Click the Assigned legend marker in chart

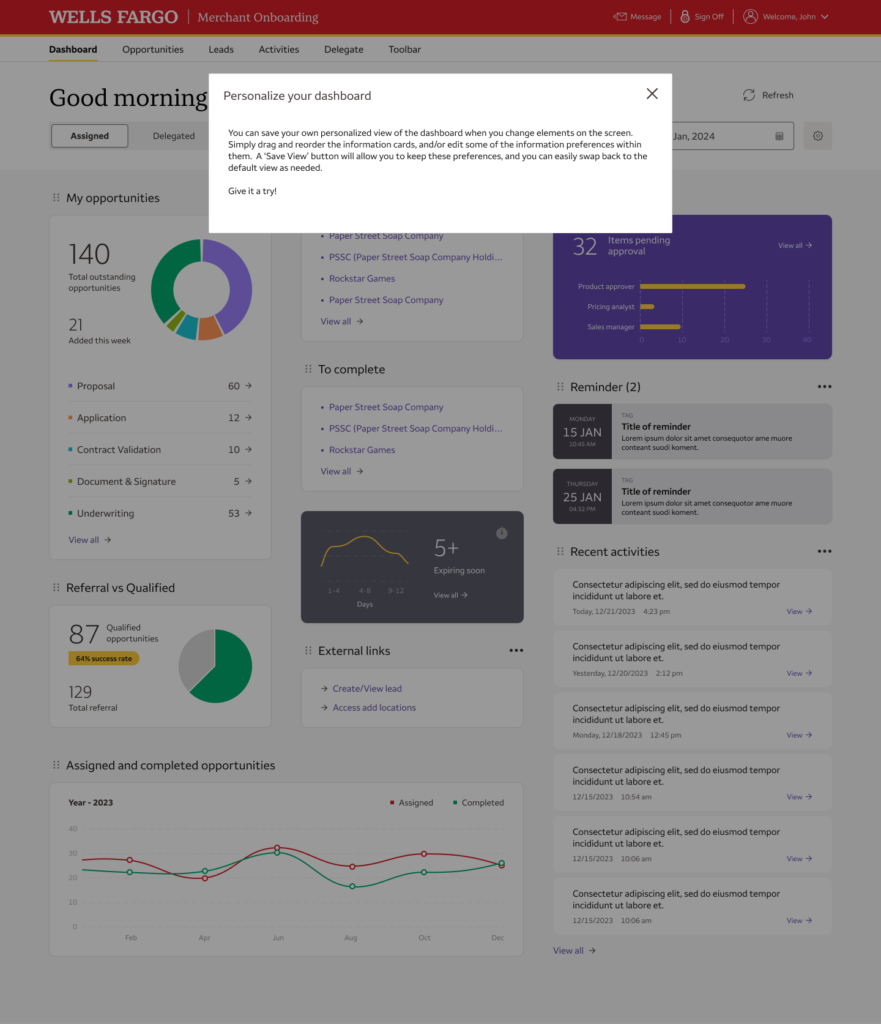(392, 803)
